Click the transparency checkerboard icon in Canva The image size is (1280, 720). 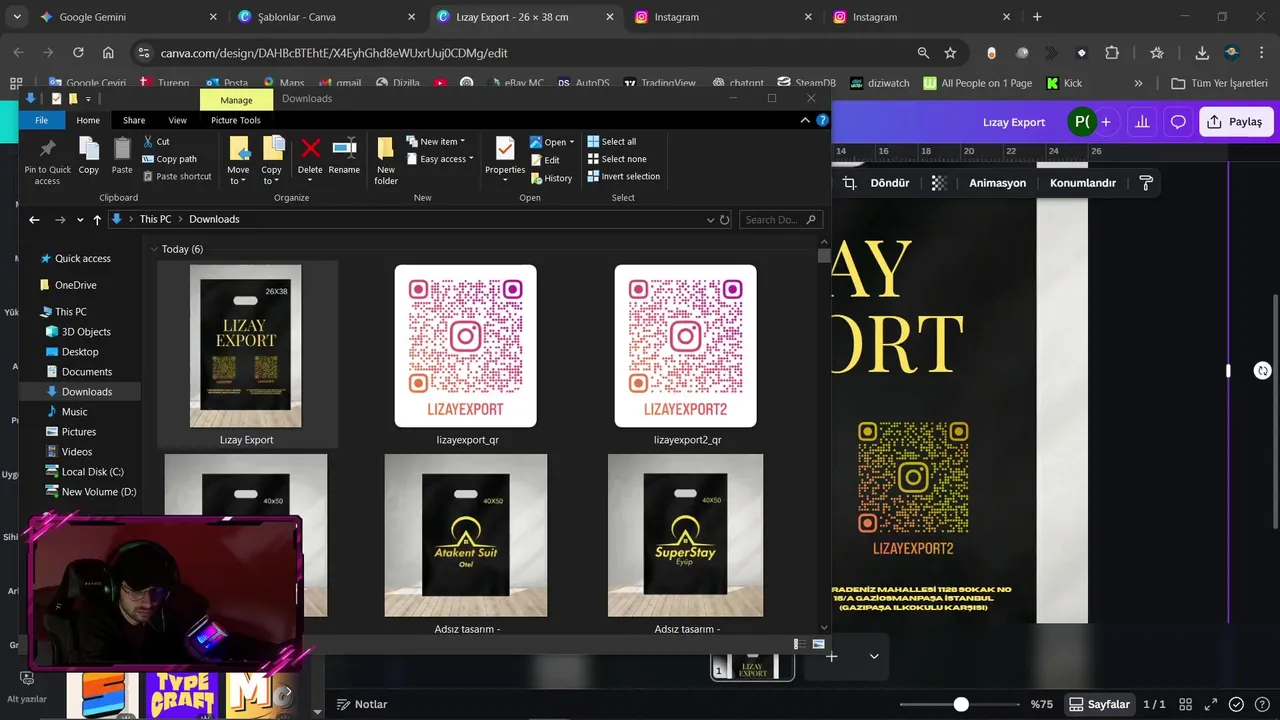pos(939,183)
